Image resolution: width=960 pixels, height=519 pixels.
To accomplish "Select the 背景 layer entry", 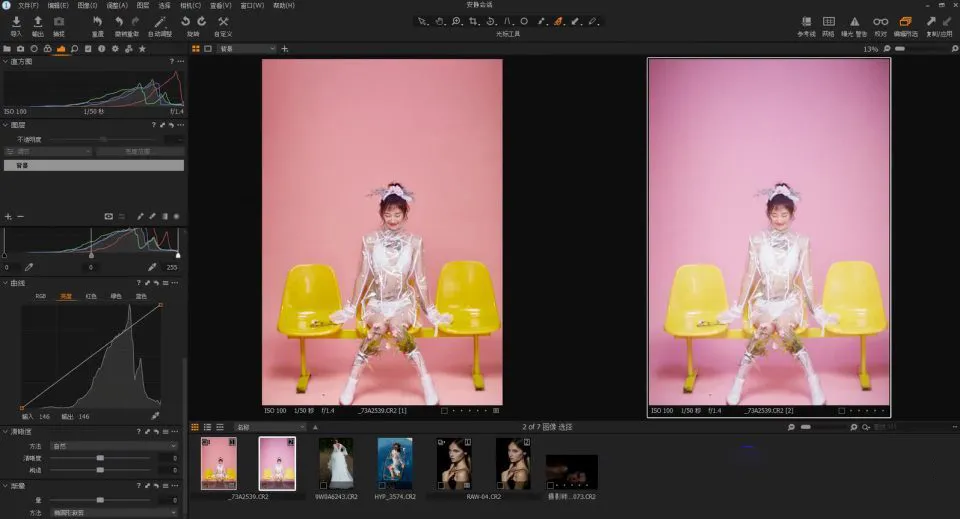I will coord(94,165).
